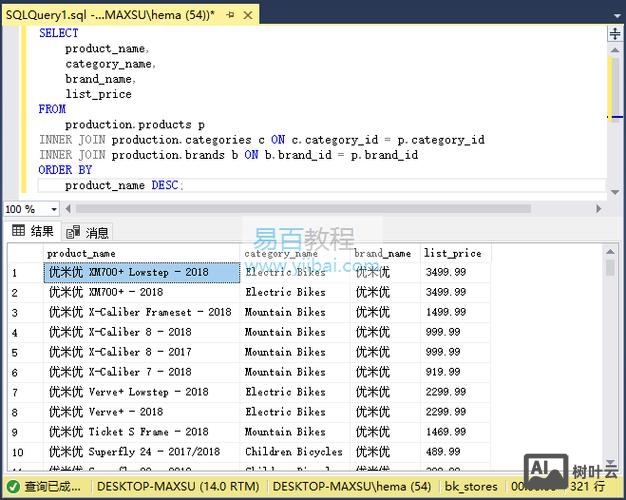Switch to the 结果 results tab
The height and width of the screenshot is (500, 626).
pyautogui.click(x=33, y=231)
